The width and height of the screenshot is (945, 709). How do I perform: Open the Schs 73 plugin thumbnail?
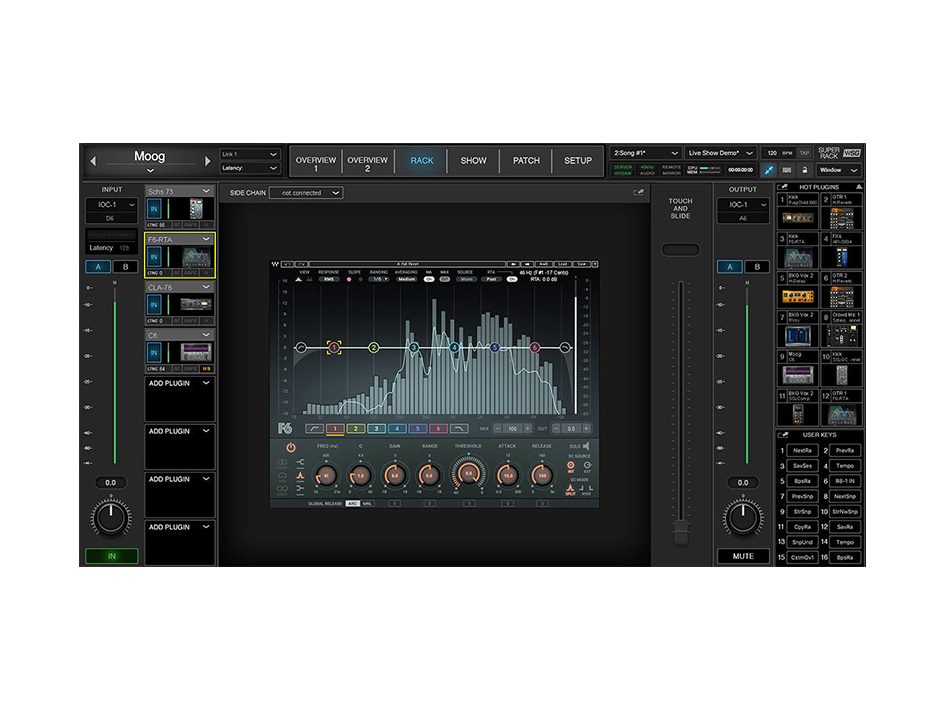click(196, 209)
